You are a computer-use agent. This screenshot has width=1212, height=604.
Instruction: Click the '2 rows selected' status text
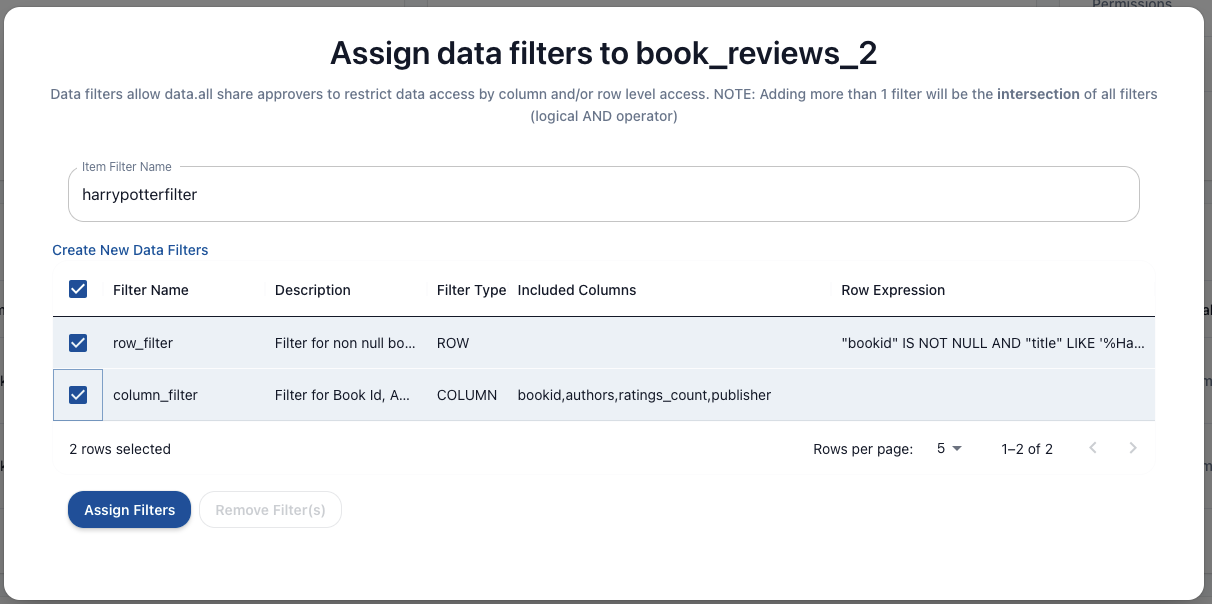[120, 449]
